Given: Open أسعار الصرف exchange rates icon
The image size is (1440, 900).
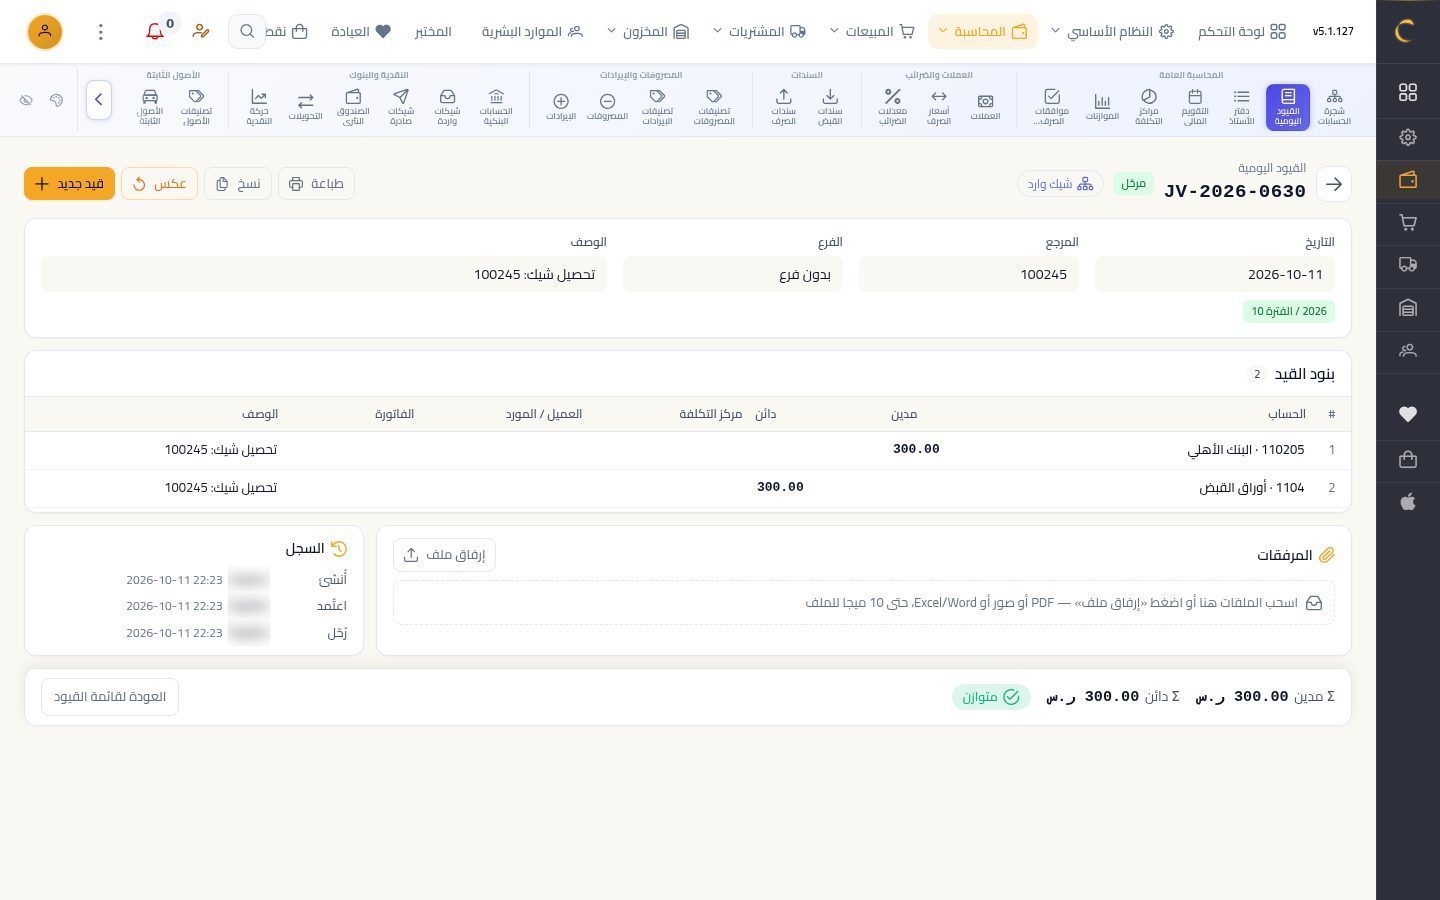Looking at the screenshot, I should pos(939,107).
